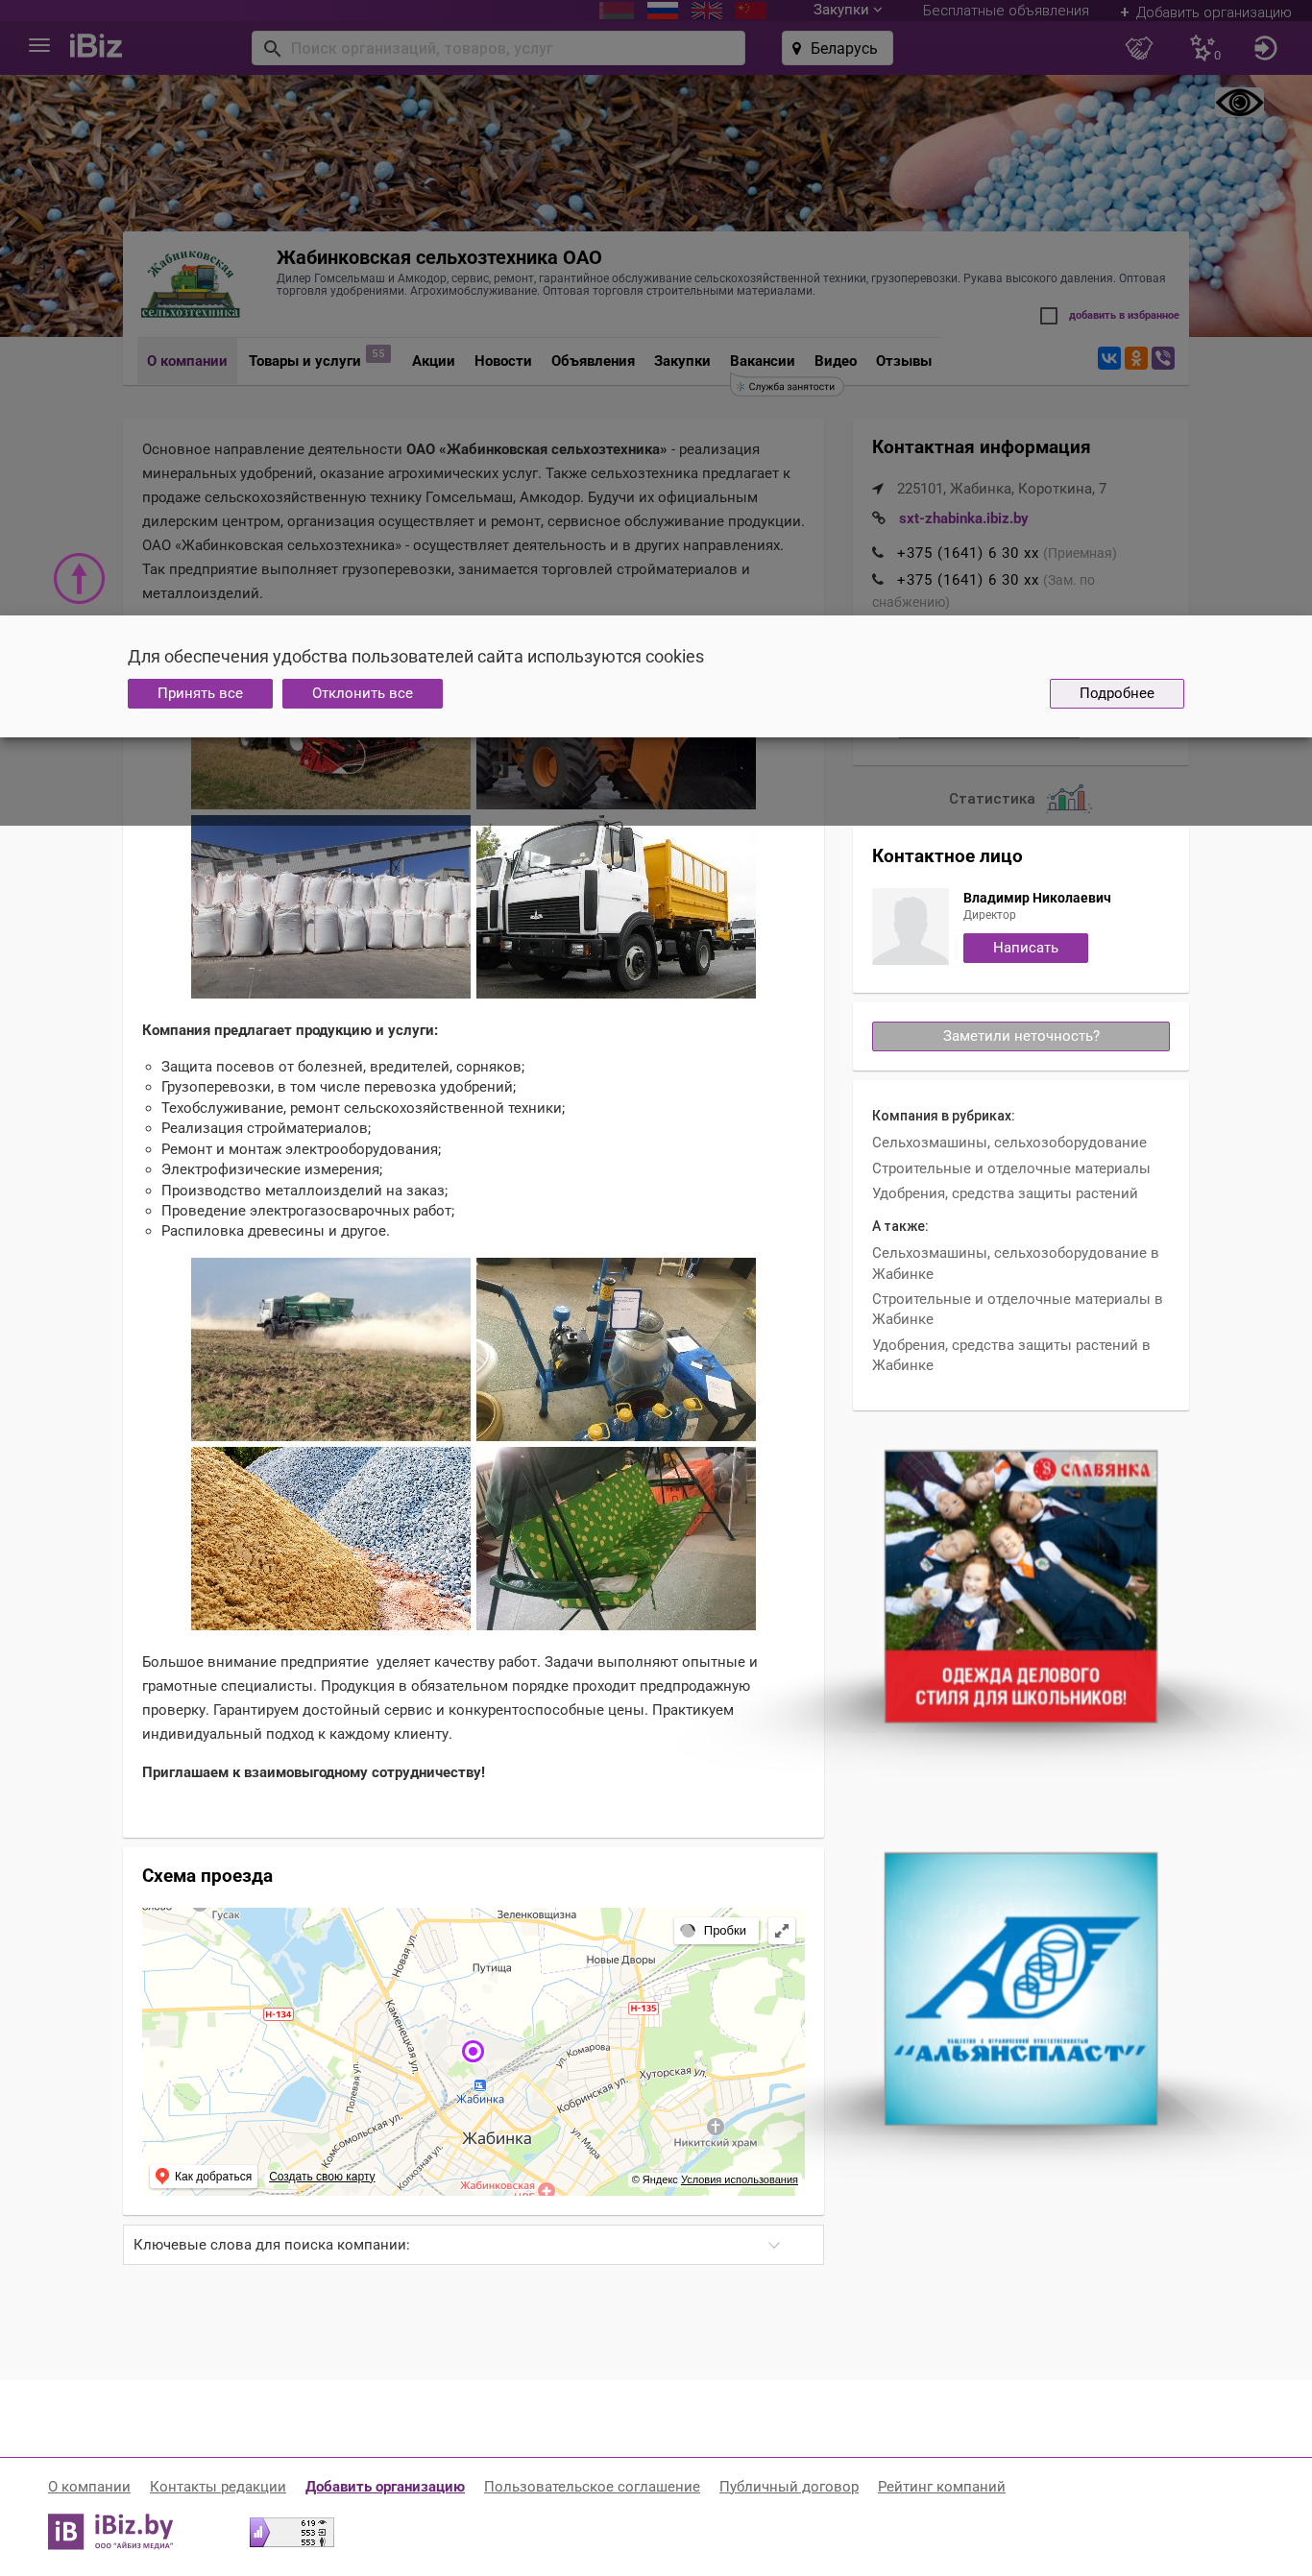The image size is (1312, 2576).
Task: Click Отклонить все cookies button
Action: [362, 693]
